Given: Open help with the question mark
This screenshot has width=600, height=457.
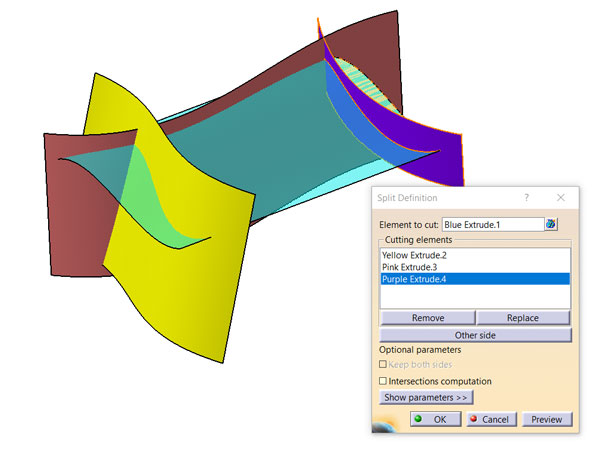Looking at the screenshot, I should click(527, 198).
